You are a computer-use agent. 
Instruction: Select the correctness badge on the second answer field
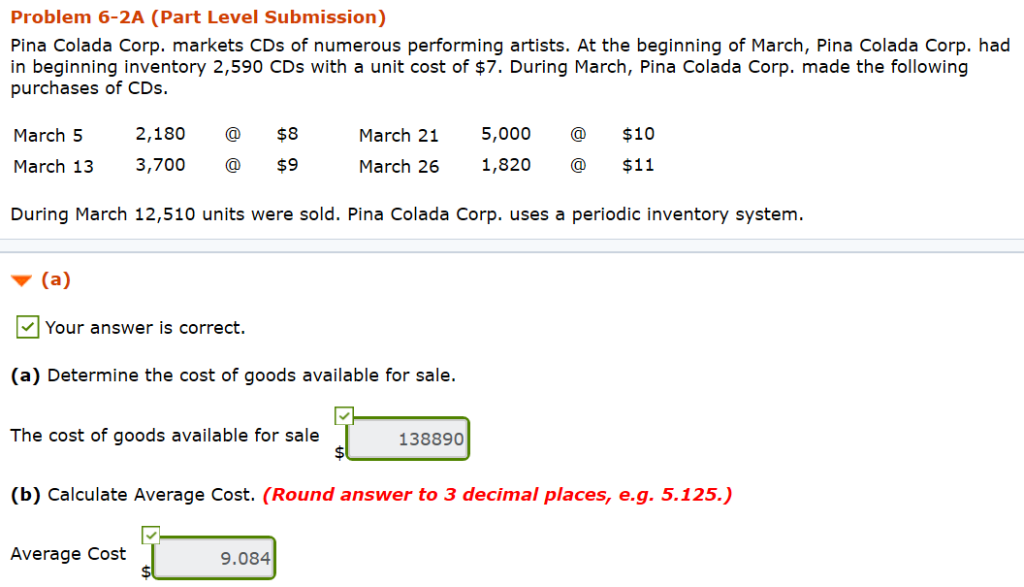[x=151, y=535]
